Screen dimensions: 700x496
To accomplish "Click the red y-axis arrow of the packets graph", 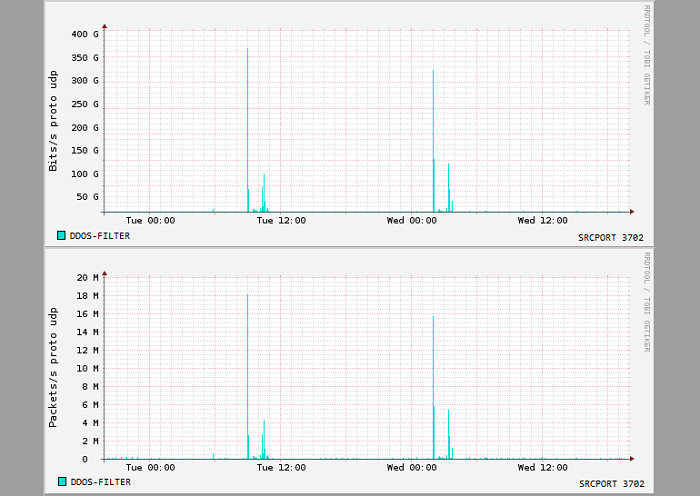I will (104, 273).
